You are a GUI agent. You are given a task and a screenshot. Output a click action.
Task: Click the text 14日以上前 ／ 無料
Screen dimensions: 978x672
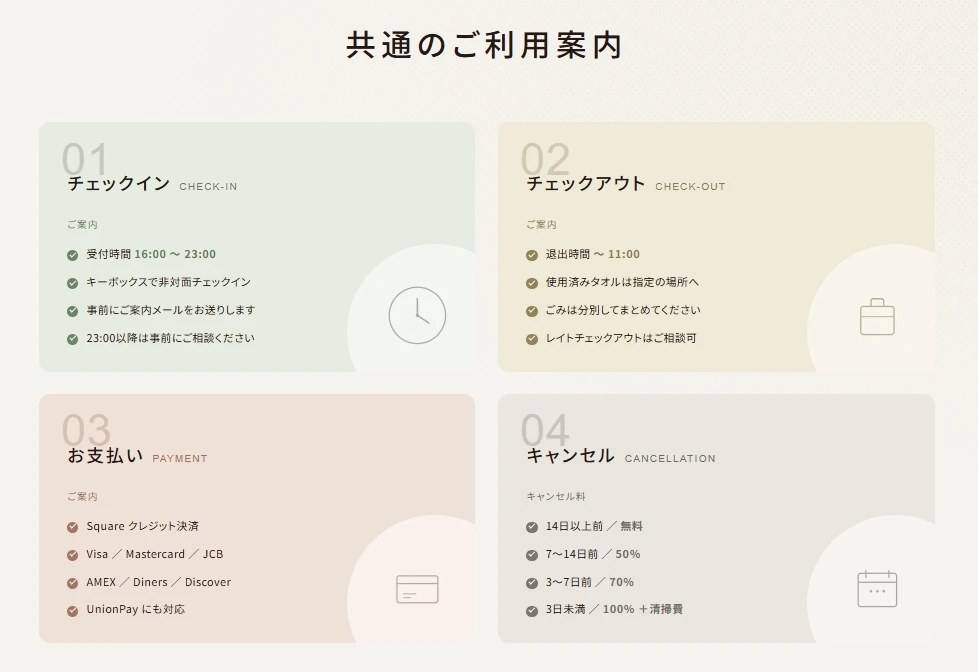(594, 526)
